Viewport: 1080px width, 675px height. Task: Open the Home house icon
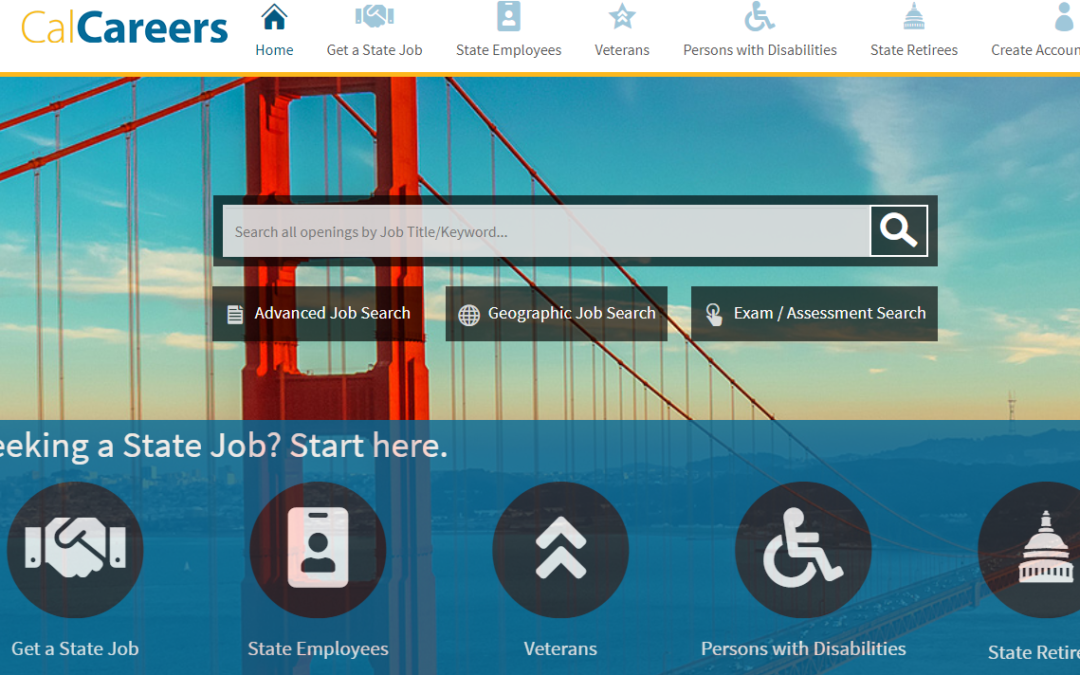(x=273, y=17)
